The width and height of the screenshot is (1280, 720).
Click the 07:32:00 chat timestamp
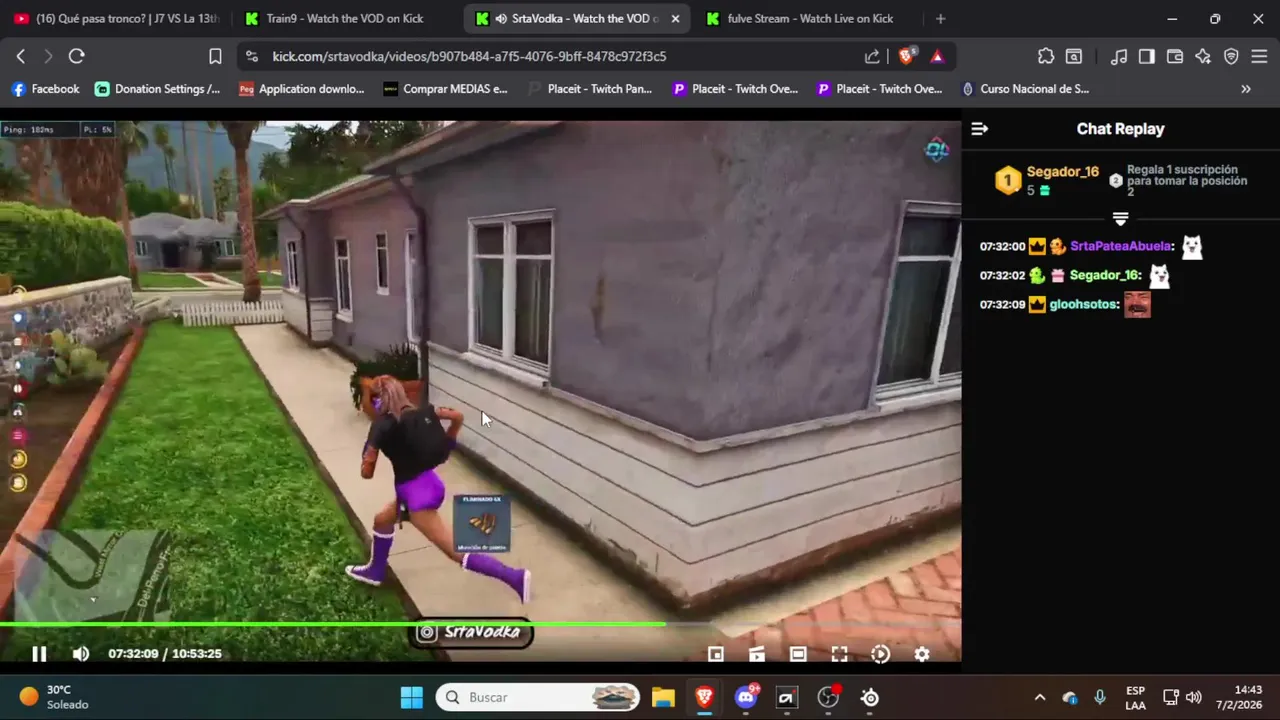(1002, 247)
